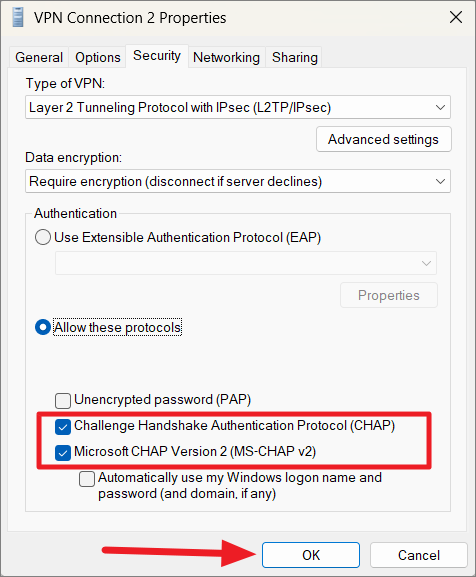476x577 pixels.
Task: Toggle Microsoft CHAP Version 2 checkbox
Action: 63,453
